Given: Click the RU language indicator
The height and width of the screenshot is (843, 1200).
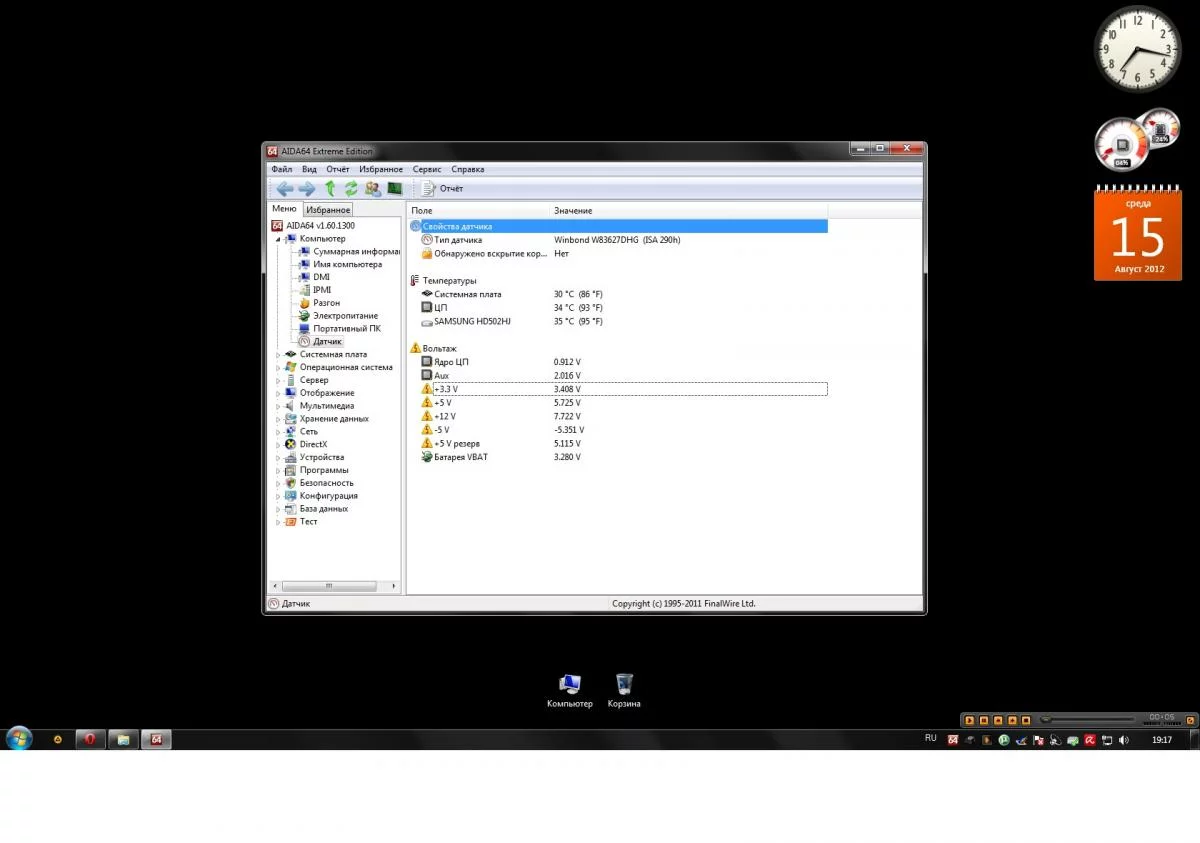Looking at the screenshot, I should click(931, 738).
